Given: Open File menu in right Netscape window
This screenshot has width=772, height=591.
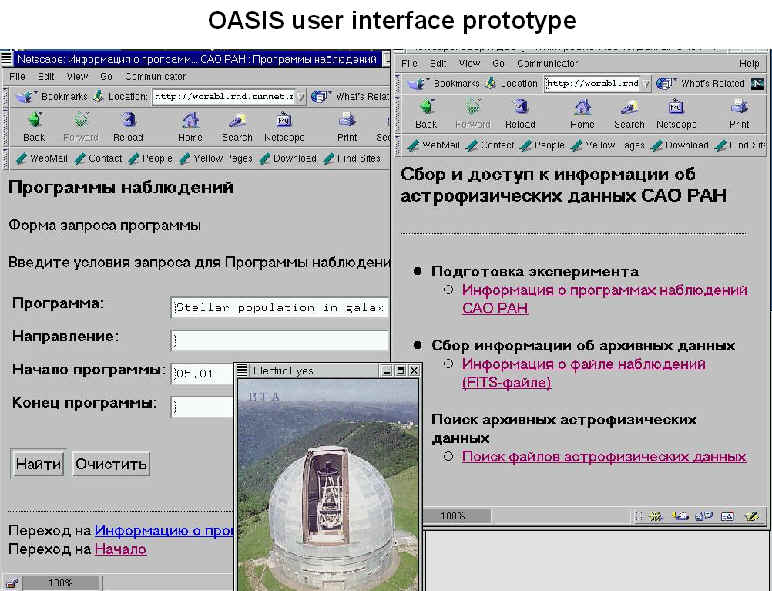Looking at the screenshot, I should click(409, 64).
